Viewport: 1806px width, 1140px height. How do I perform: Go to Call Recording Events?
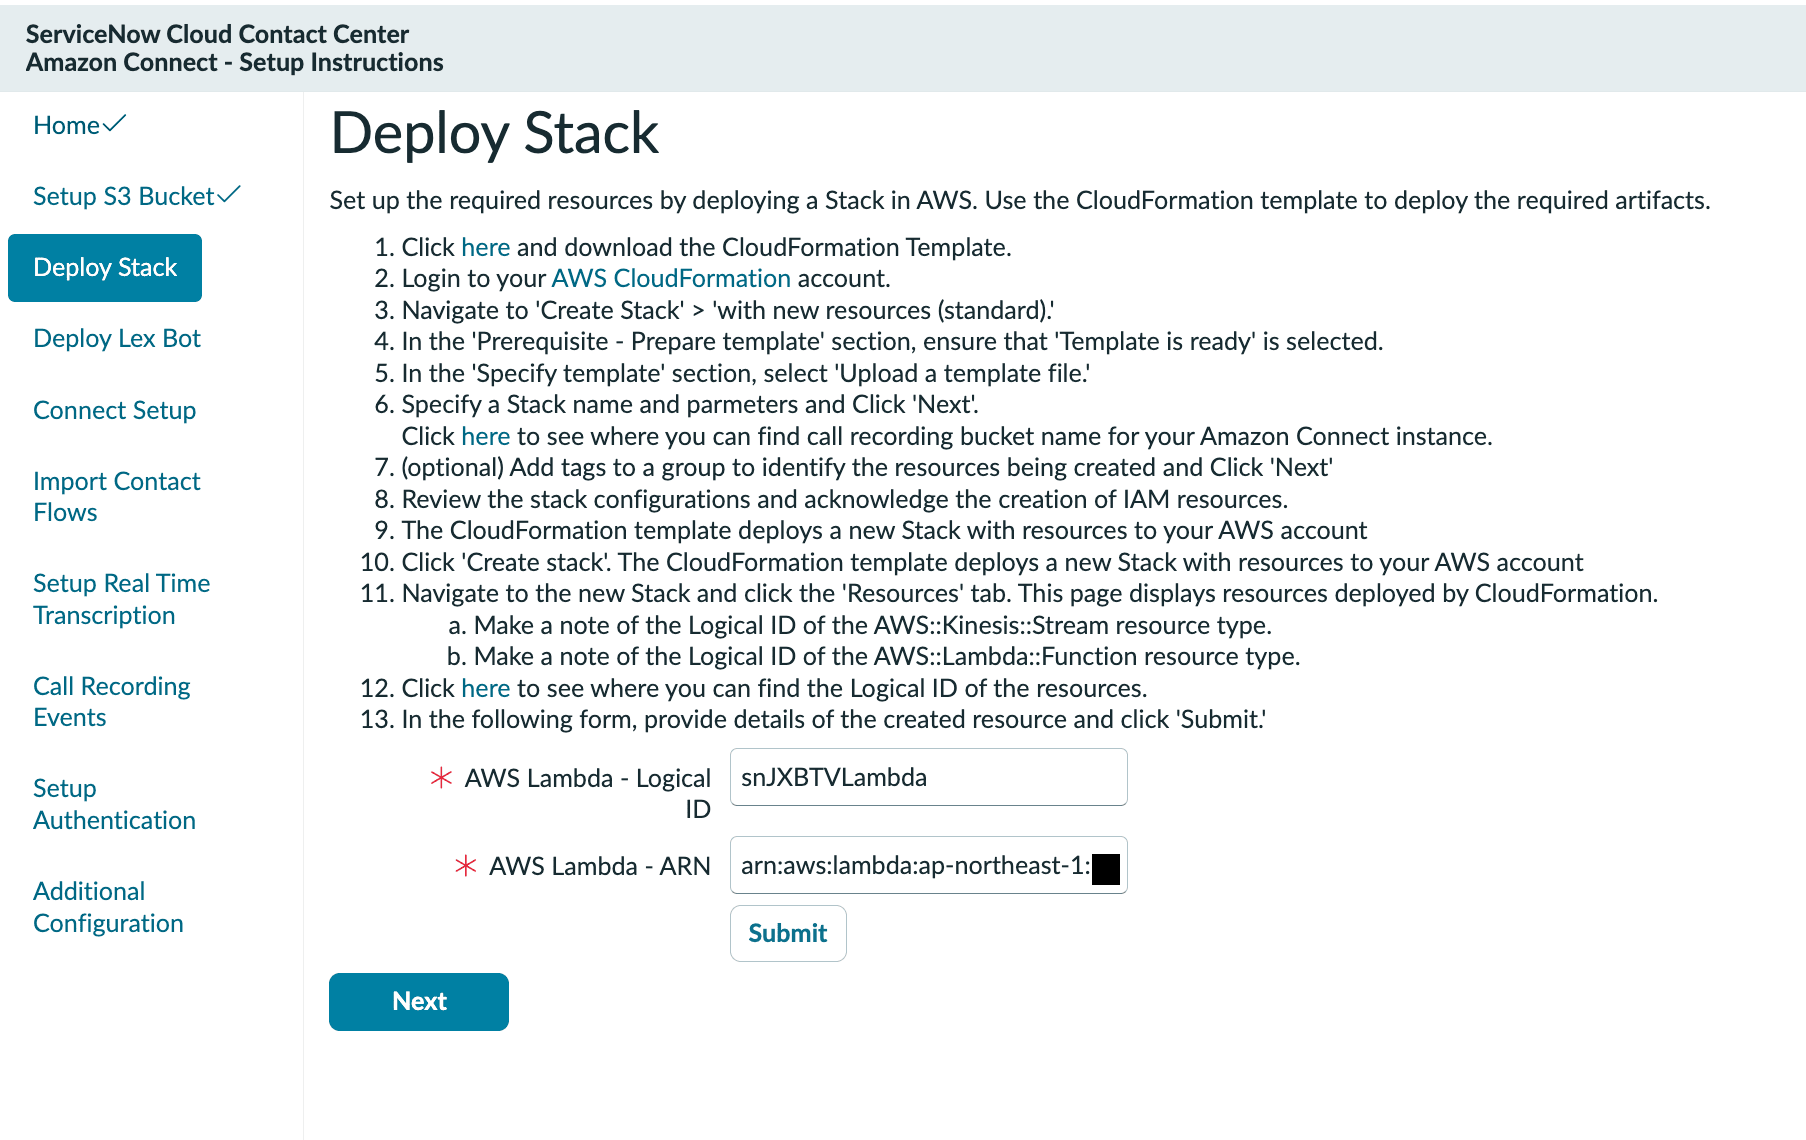[111, 702]
